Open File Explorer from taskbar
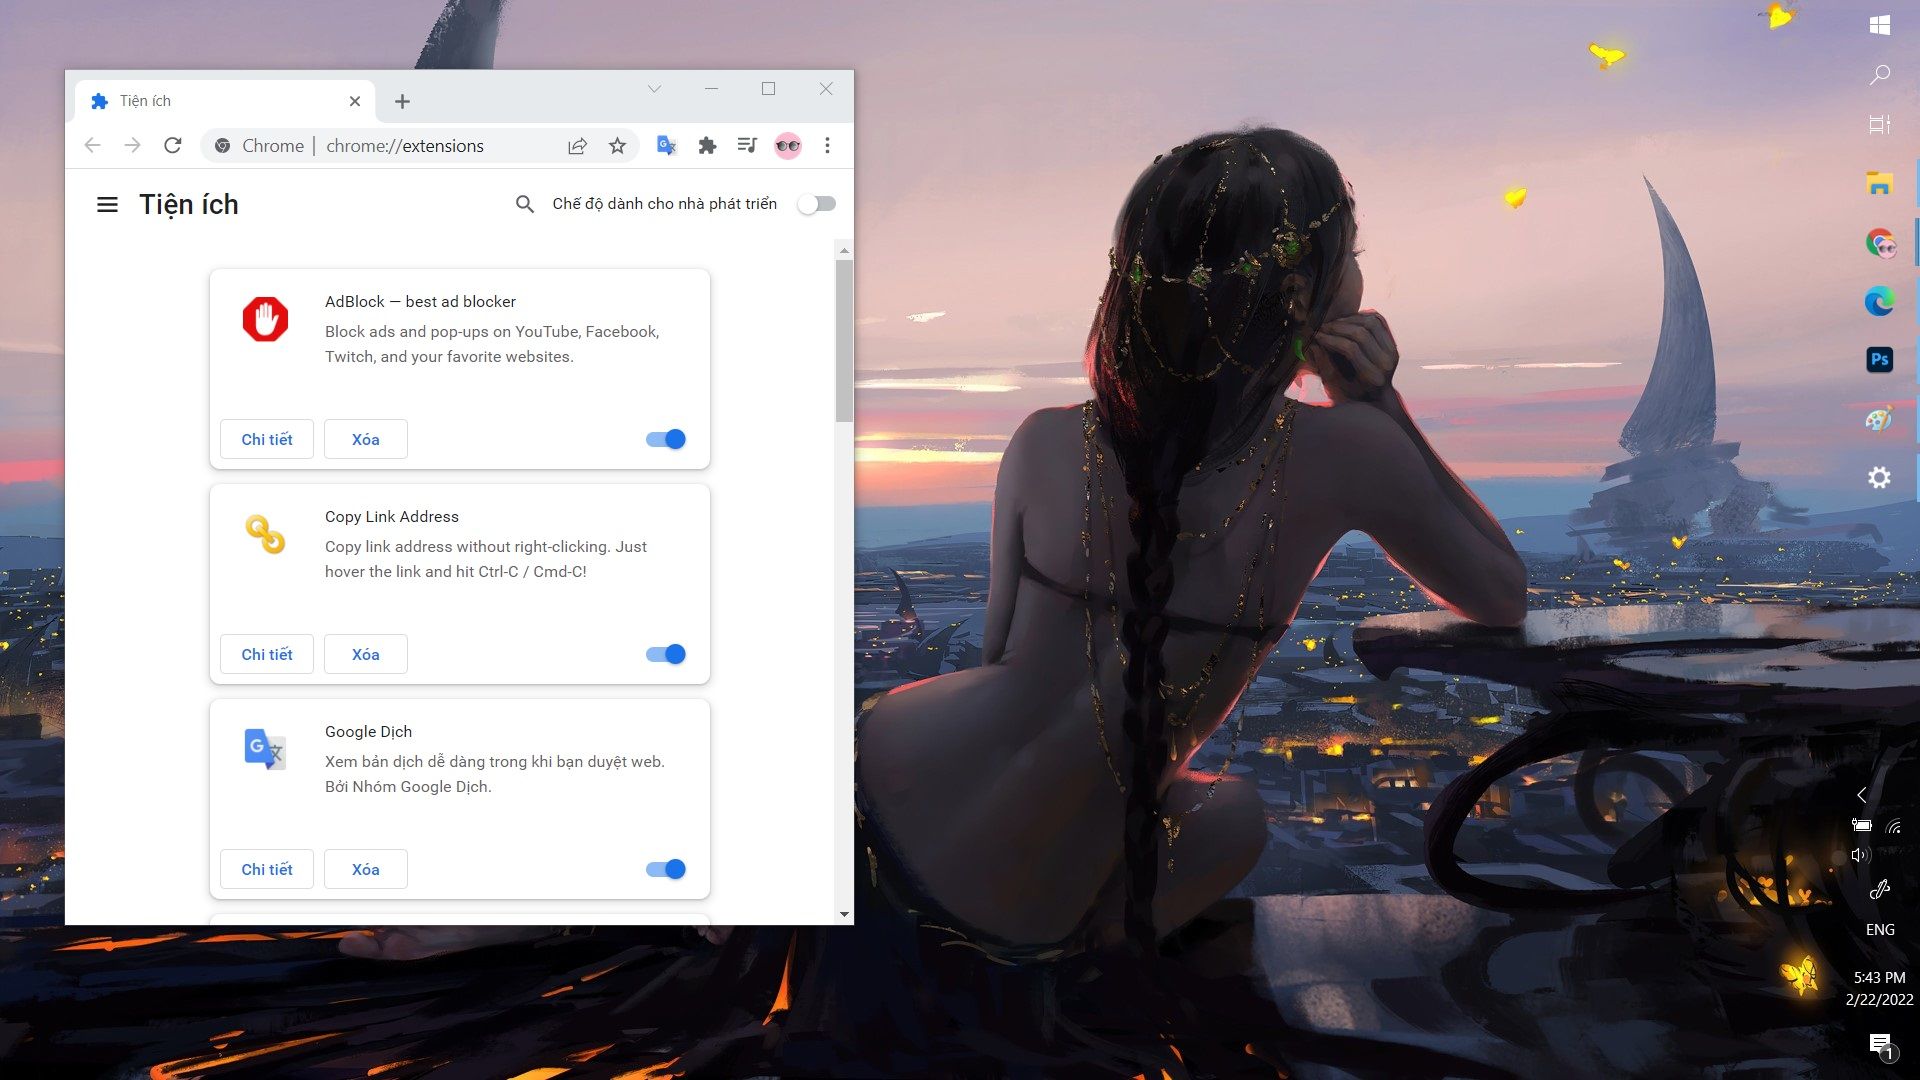 click(1880, 183)
